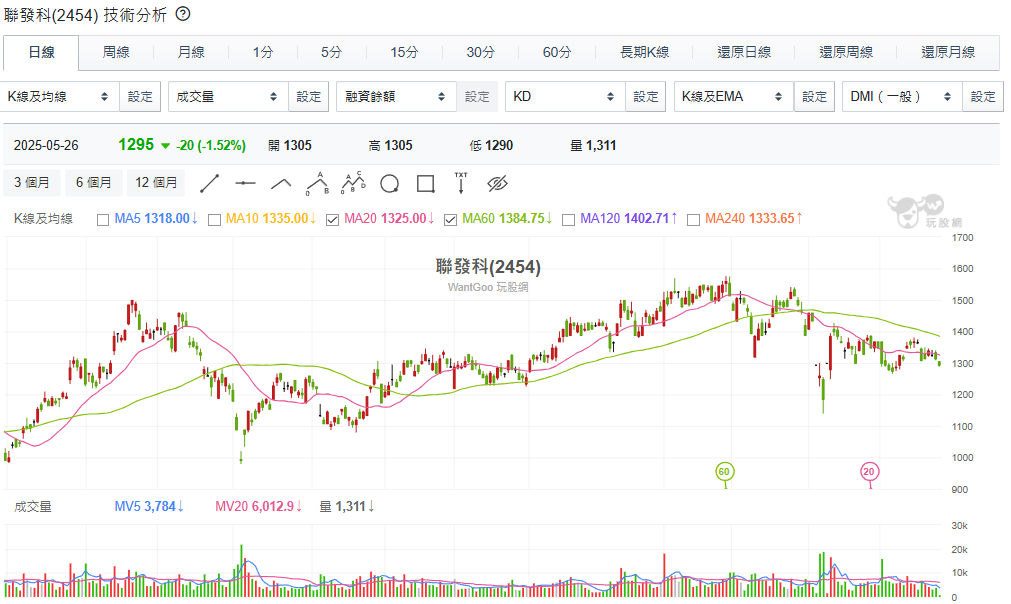Image resolution: width=1011 pixels, height=604 pixels.
Task: Enable the MA5 moving average checkbox
Action: (103, 219)
